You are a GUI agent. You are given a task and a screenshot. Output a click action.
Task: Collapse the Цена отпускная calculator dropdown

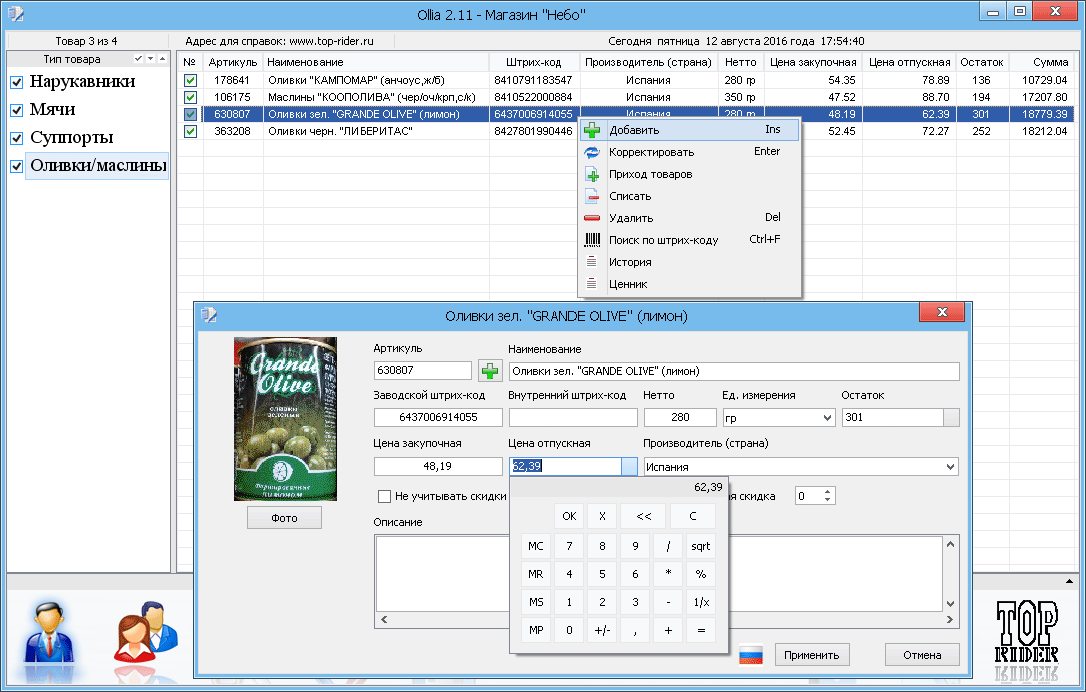pyautogui.click(x=628, y=467)
